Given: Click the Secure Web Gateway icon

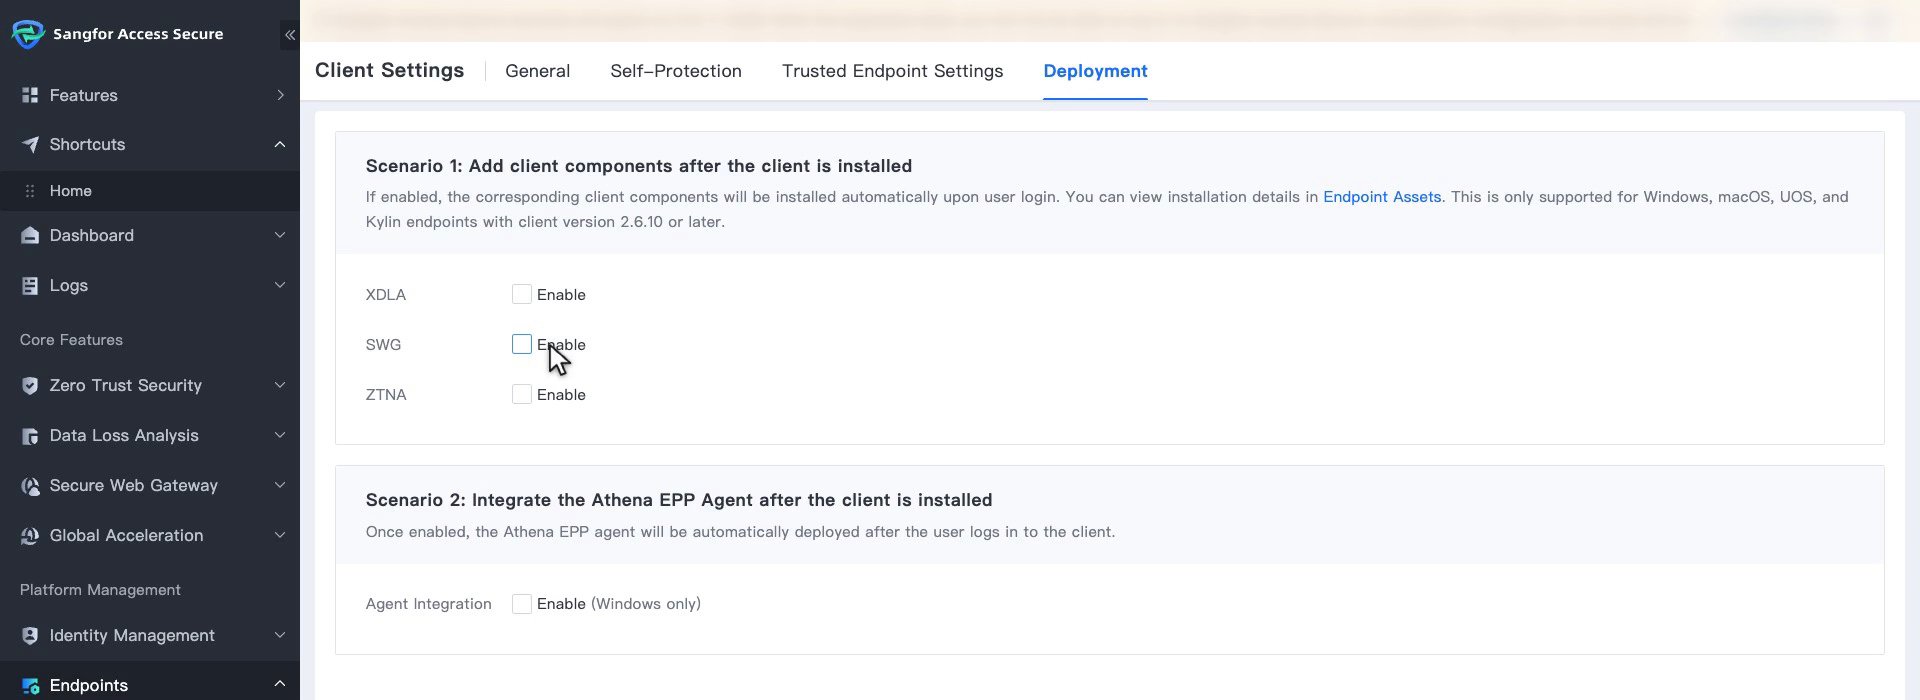Looking at the screenshot, I should point(30,485).
